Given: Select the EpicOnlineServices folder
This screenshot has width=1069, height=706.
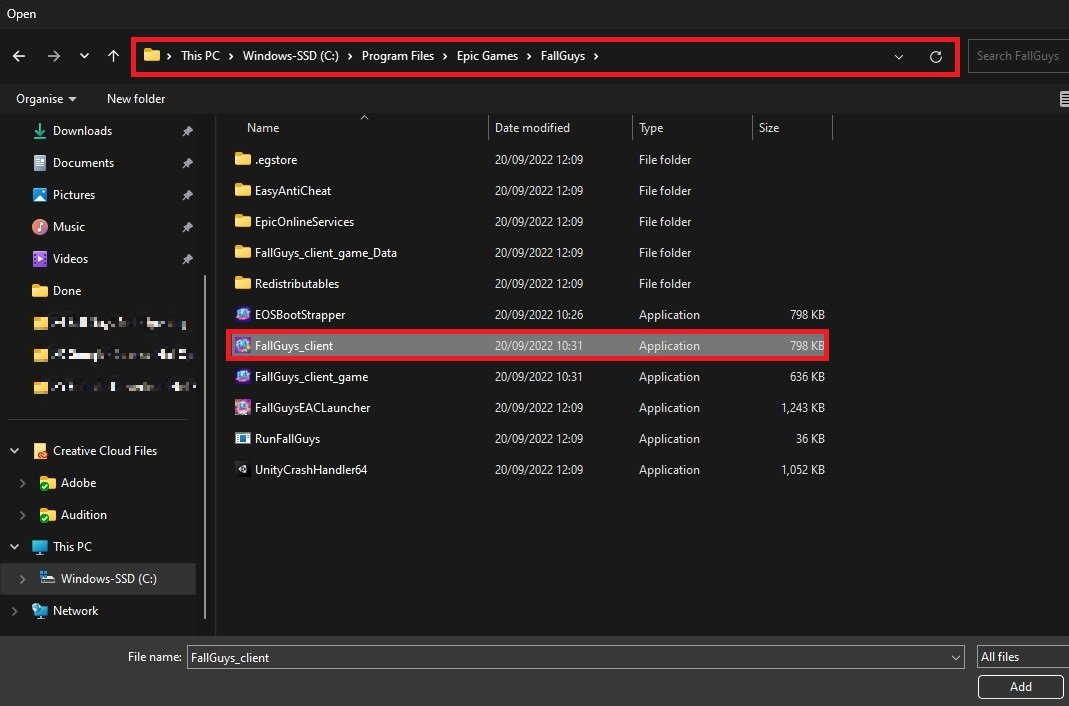Looking at the screenshot, I should (x=528, y=222).
